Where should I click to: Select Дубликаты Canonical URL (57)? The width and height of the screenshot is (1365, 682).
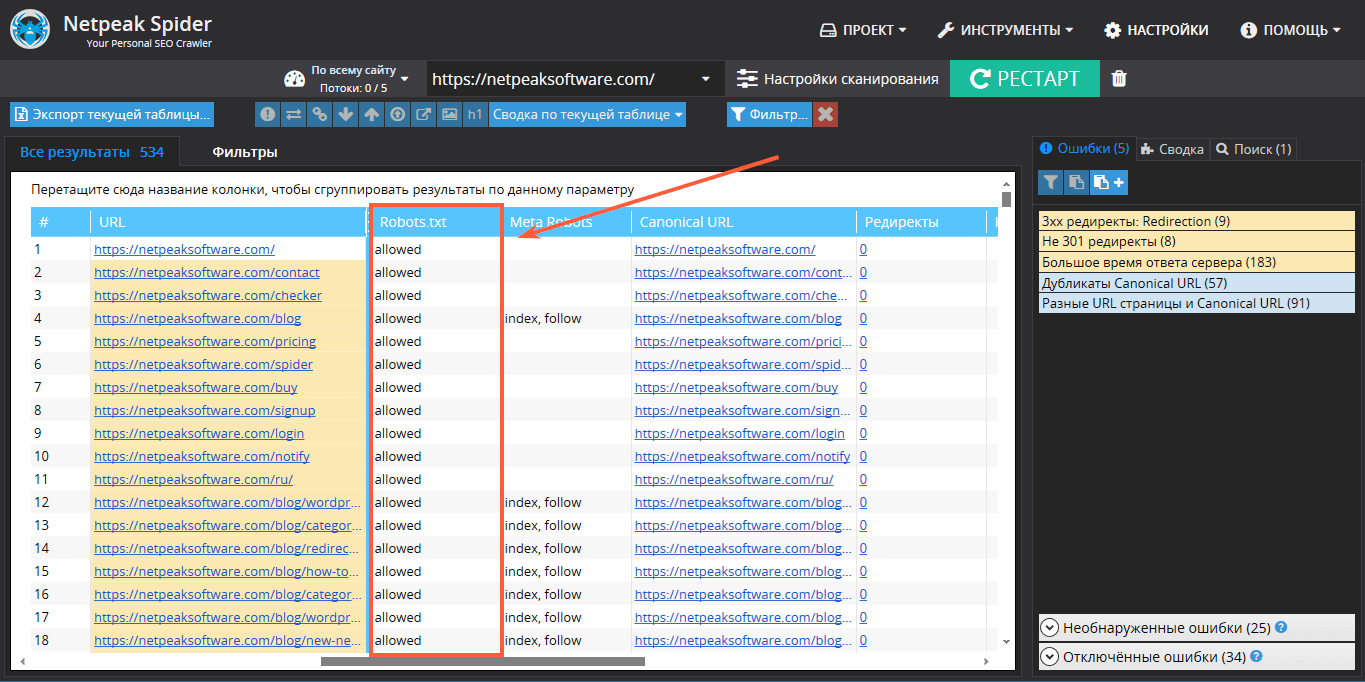click(x=1197, y=283)
